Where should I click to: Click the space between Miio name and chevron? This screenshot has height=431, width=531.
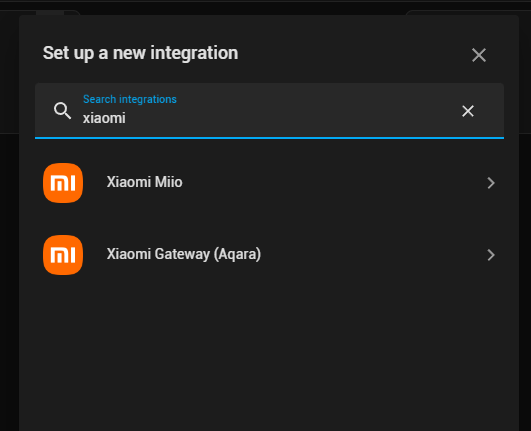334,183
